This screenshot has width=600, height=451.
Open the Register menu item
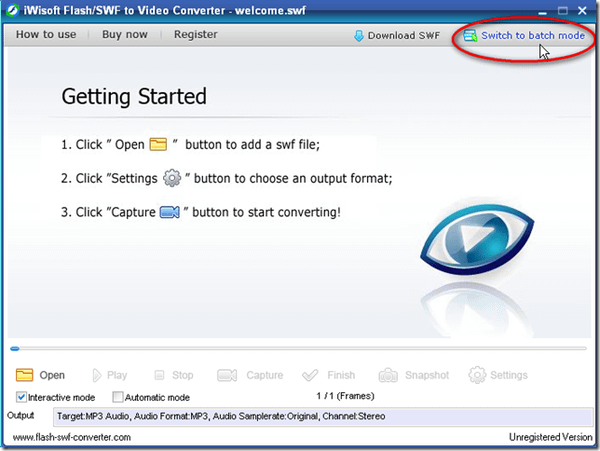coord(196,34)
